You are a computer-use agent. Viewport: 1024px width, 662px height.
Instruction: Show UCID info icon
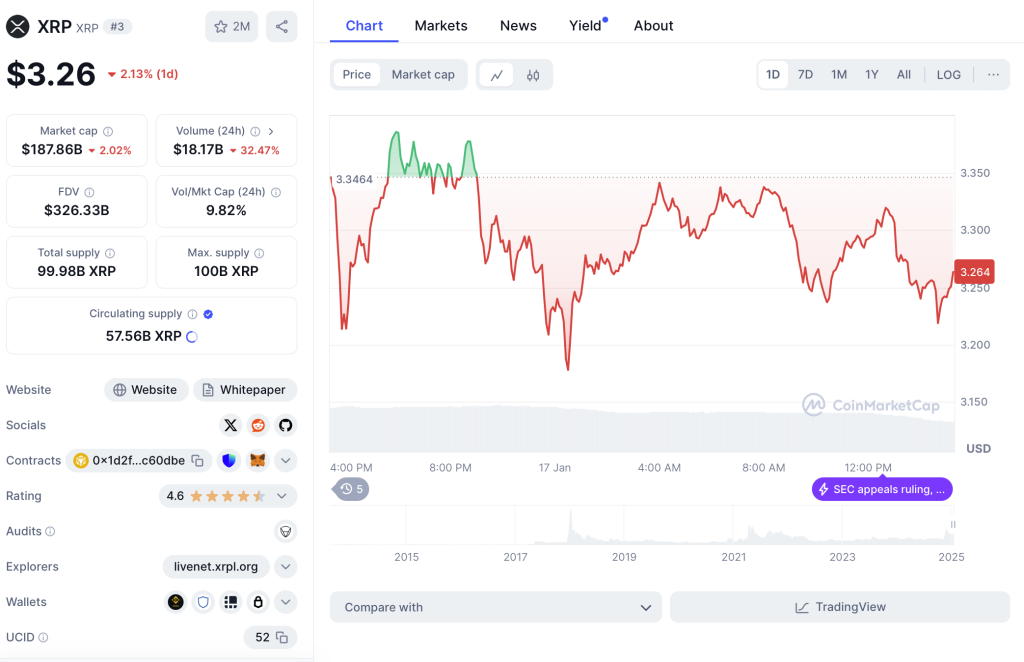[43, 637]
